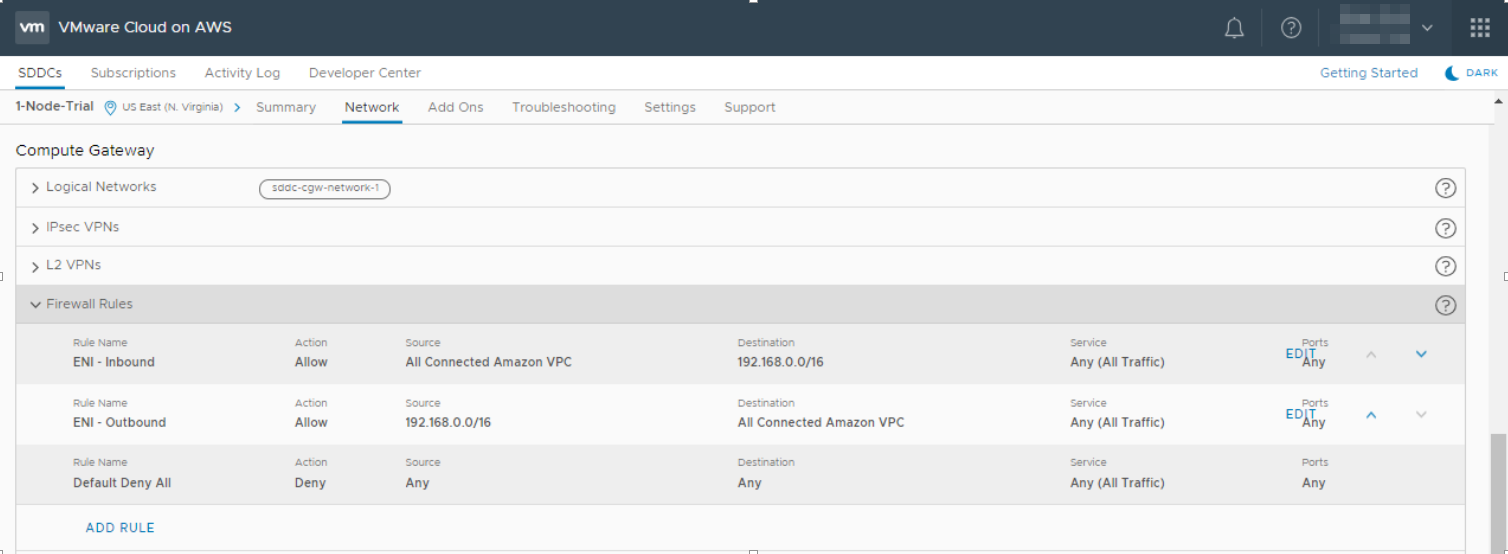This screenshot has width=1508, height=554.
Task: Open help for IPsec VPNs
Action: 1445,228
